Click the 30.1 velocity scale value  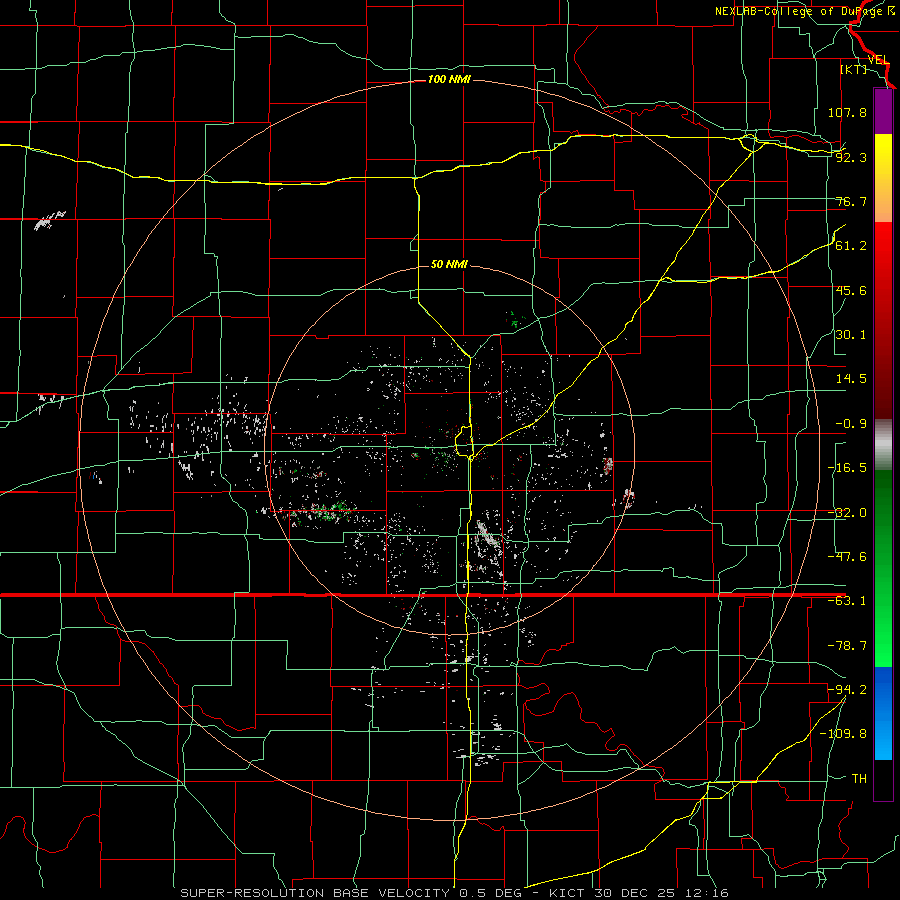coord(851,335)
